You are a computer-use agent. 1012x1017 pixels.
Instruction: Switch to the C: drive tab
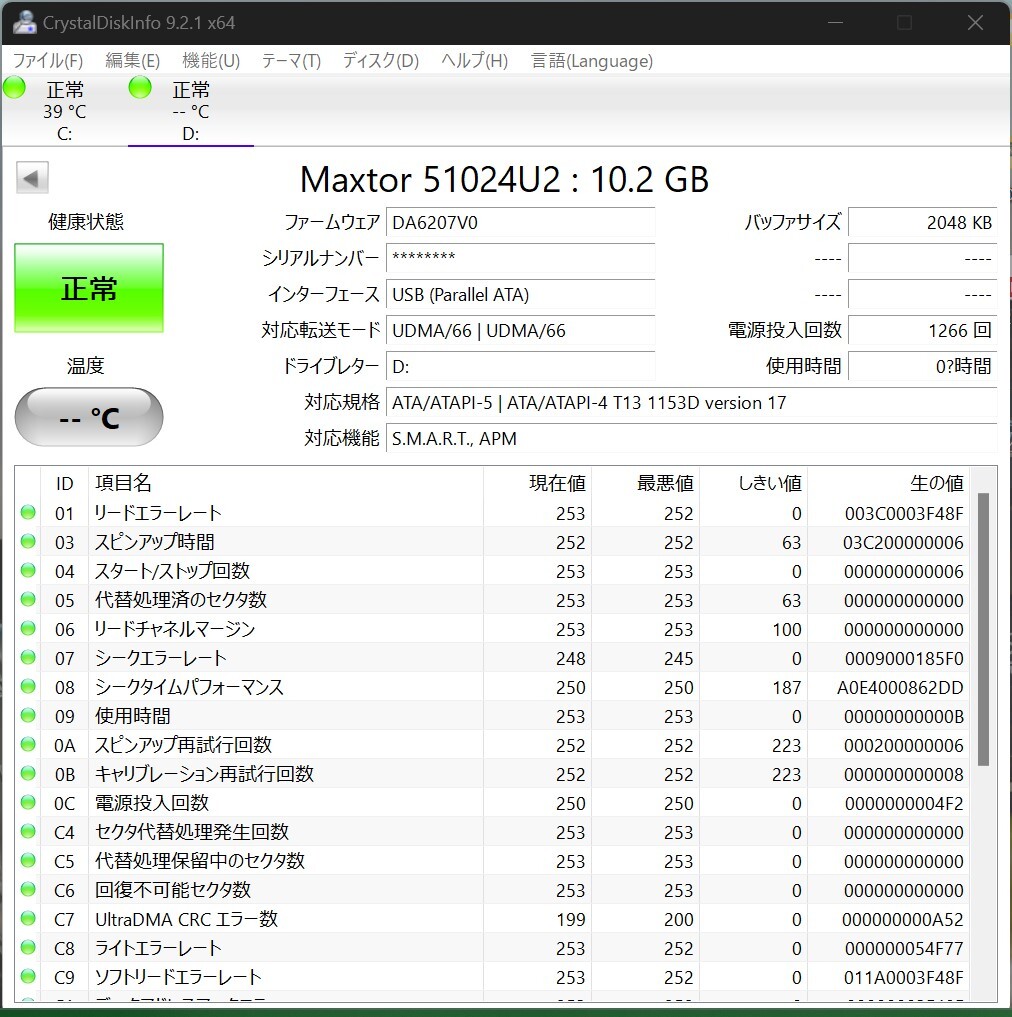(64, 110)
